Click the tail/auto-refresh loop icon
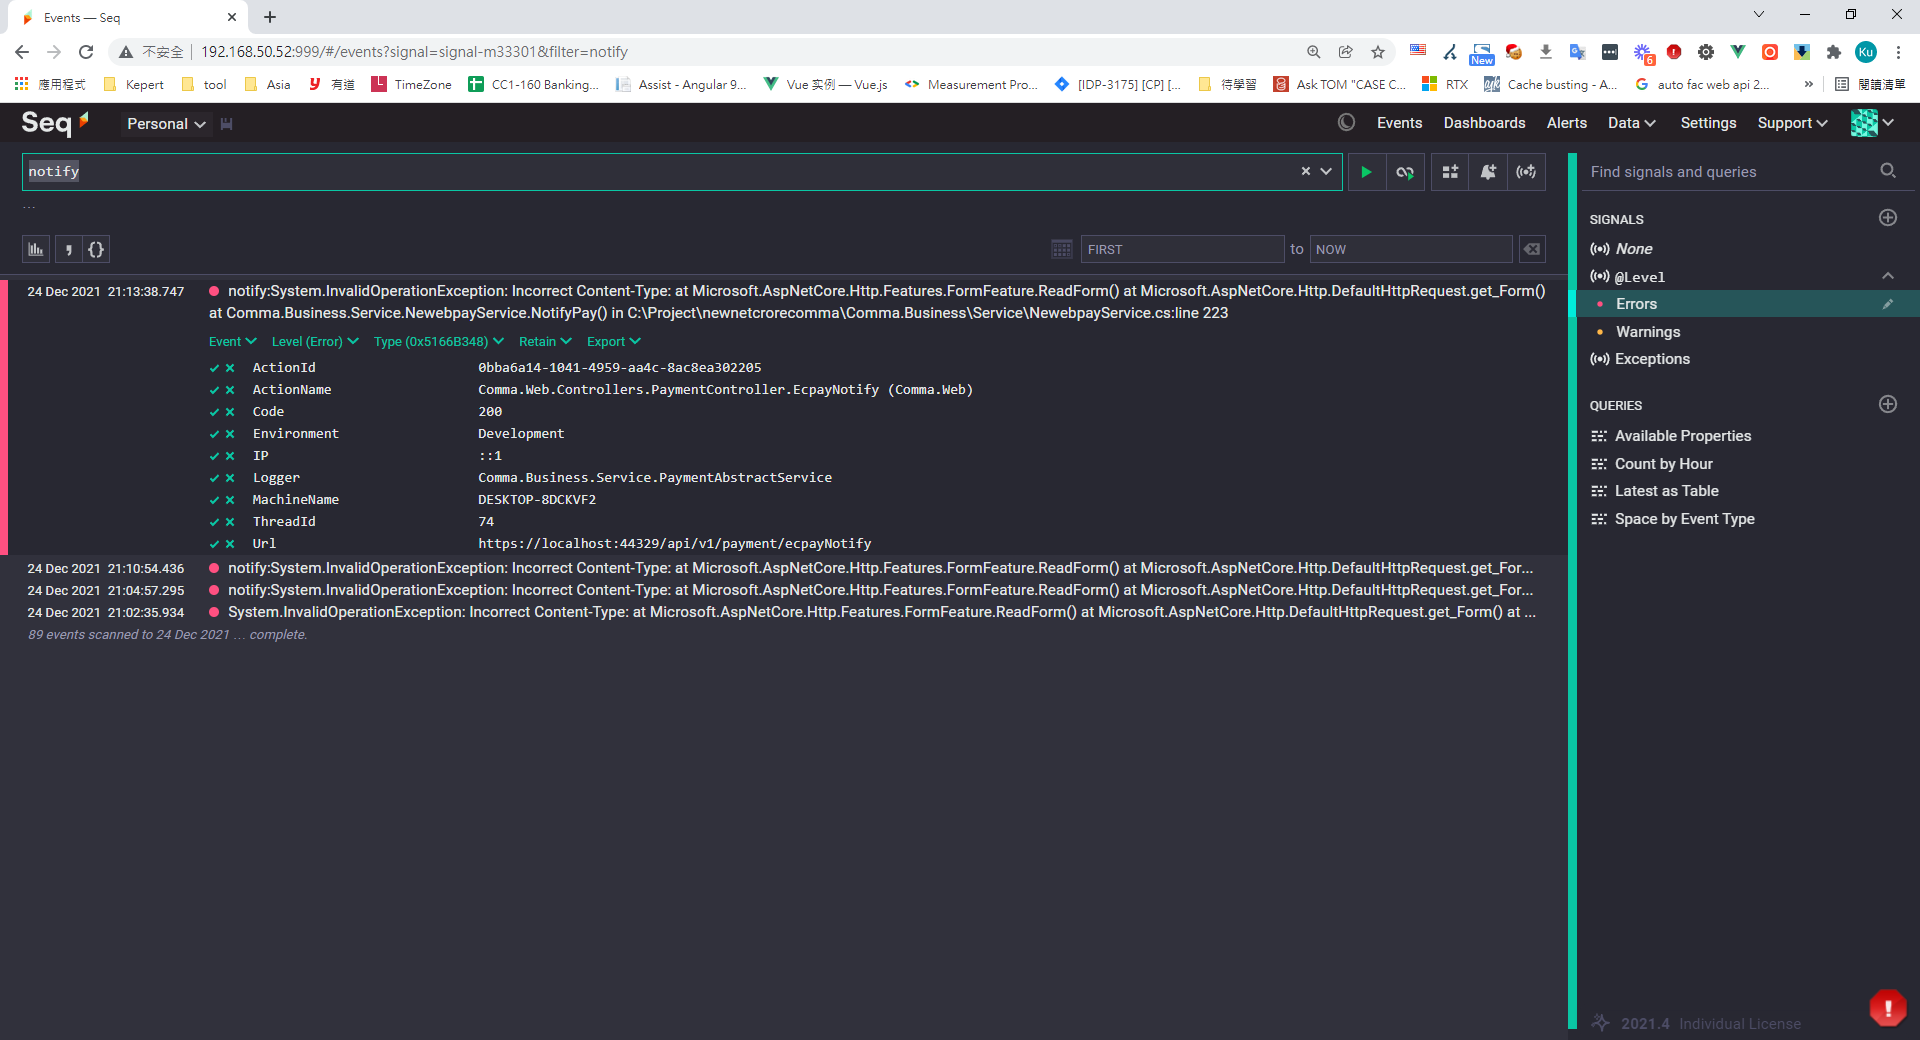Image resolution: width=1920 pixels, height=1040 pixels. coord(1405,172)
